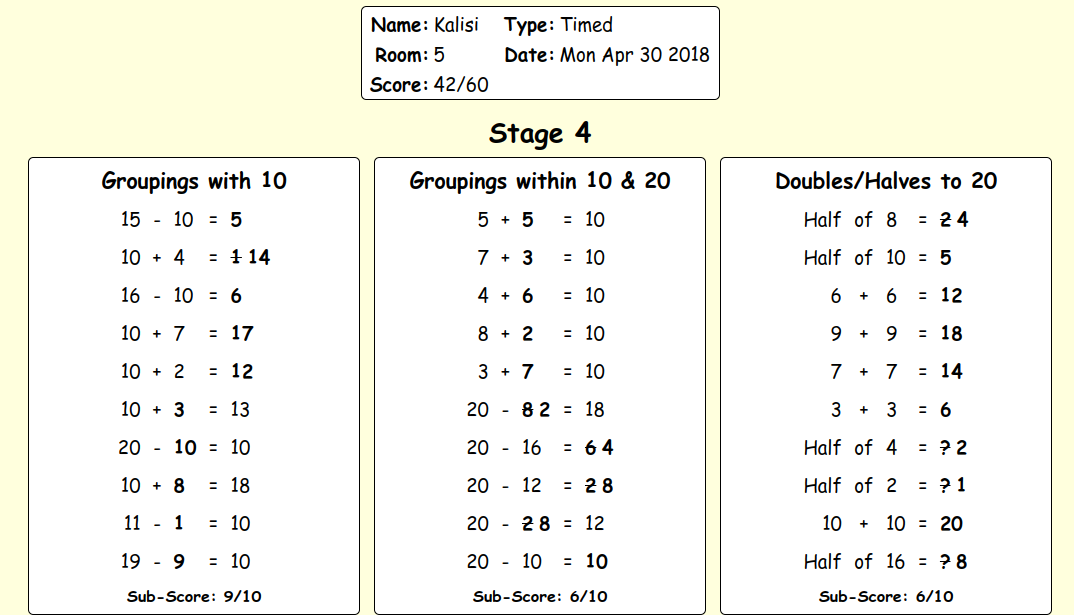The width and height of the screenshot is (1074, 615).
Task: Click the answer 5 for 15 - 10
Action: (x=236, y=220)
